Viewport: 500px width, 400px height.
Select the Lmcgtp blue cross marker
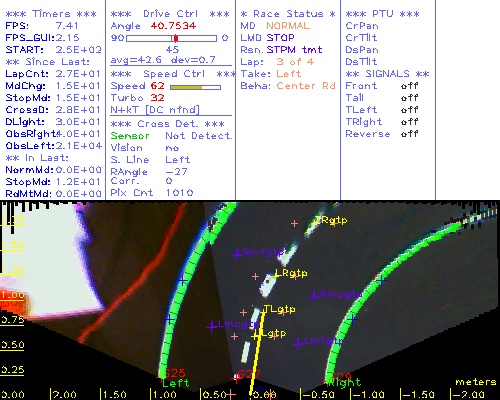point(212,326)
